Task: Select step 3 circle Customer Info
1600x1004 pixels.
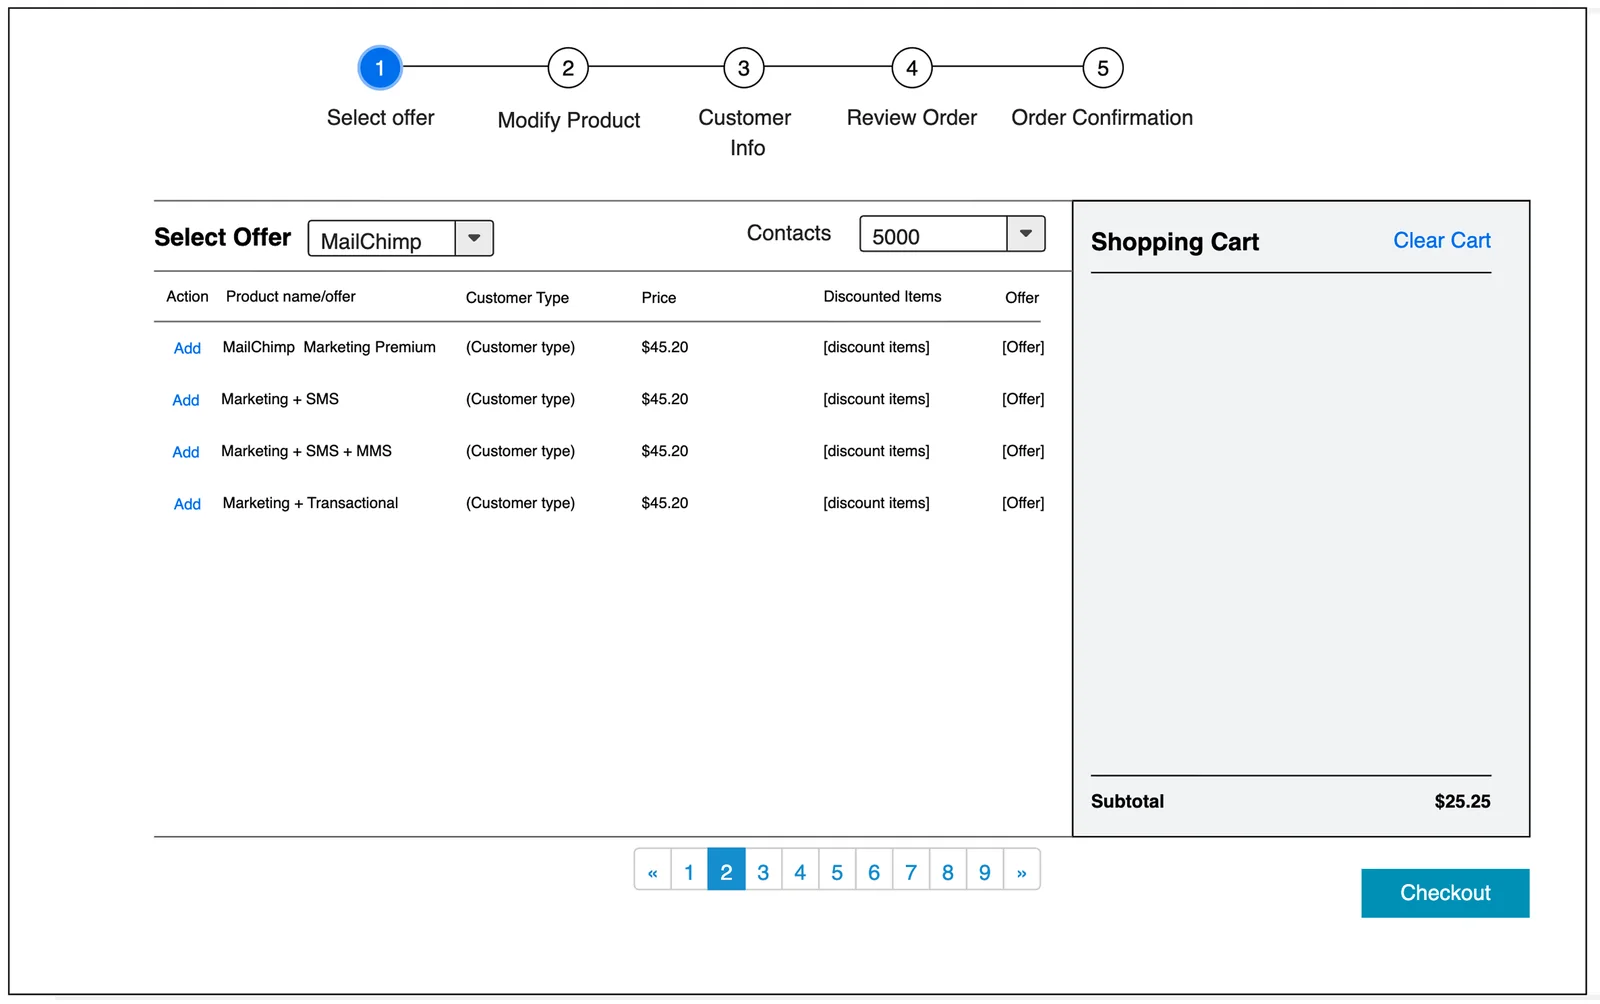Action: click(744, 68)
